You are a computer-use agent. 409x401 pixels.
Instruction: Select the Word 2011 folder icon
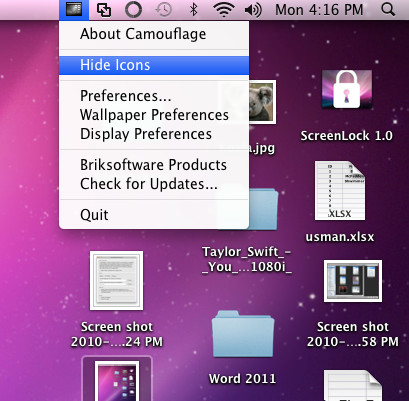243,334
